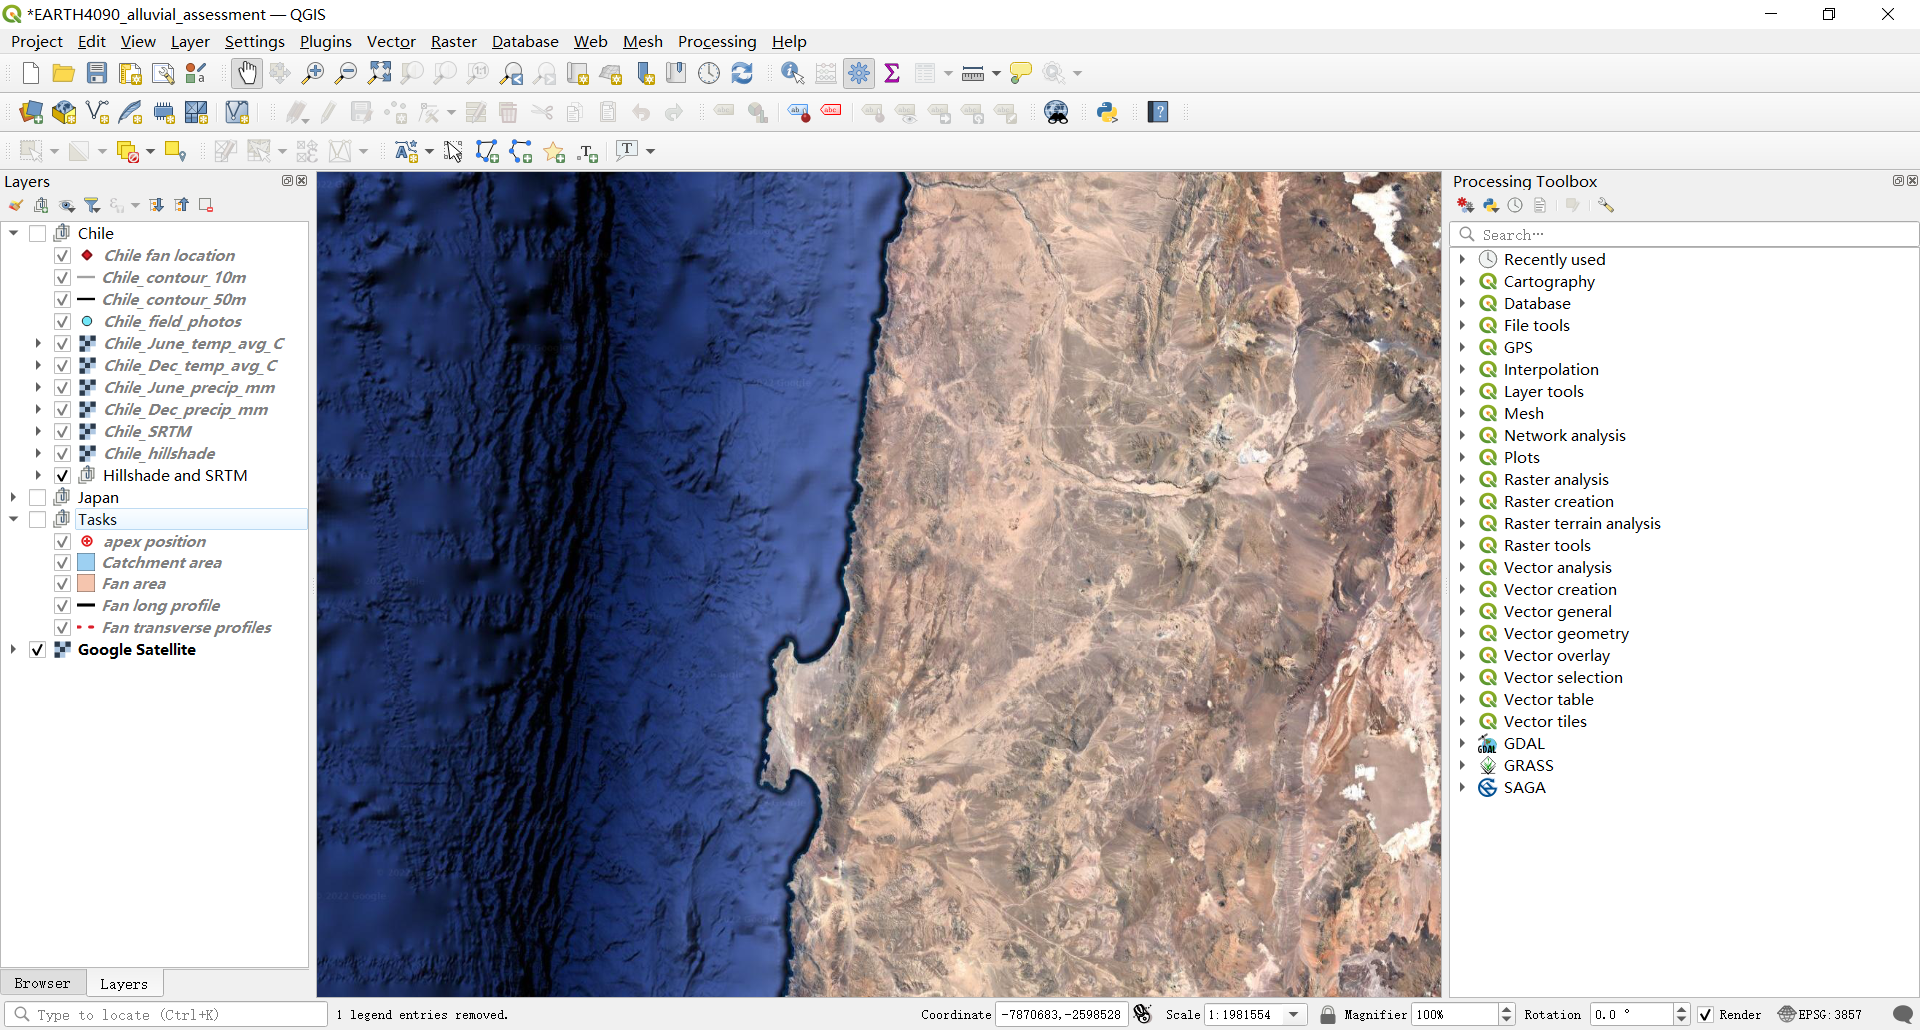Toggle the Tasks group checkbox
This screenshot has width=1920, height=1030.
pos(38,519)
